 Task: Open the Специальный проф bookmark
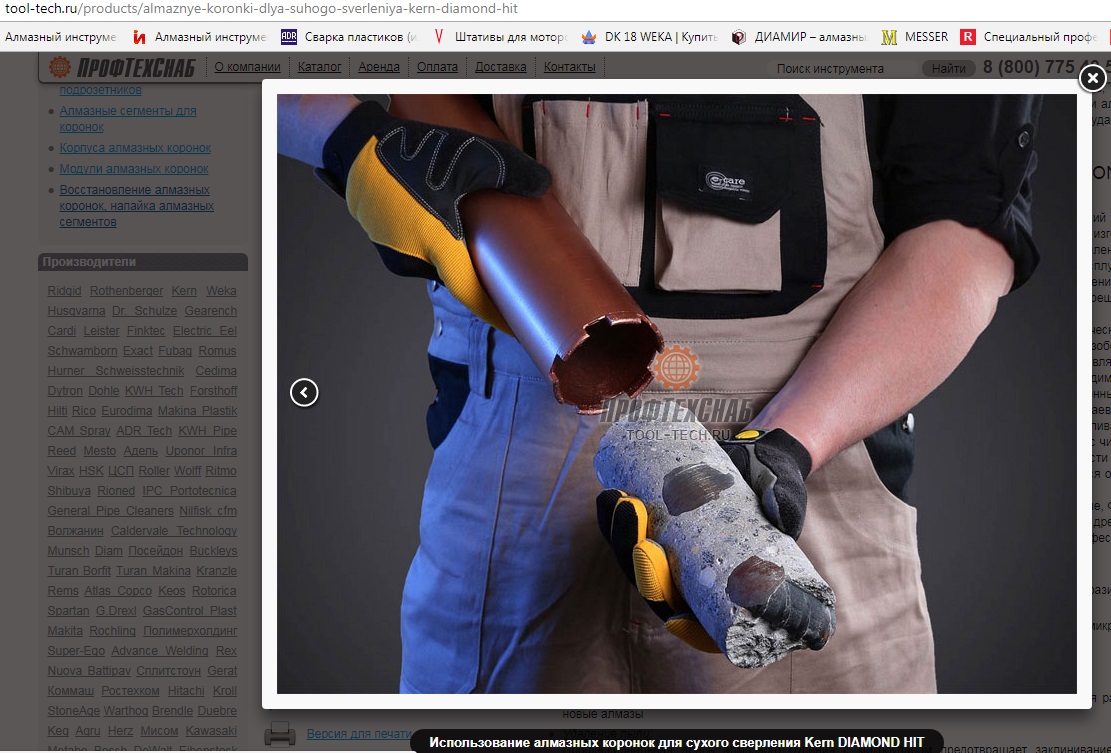[x=1029, y=37]
